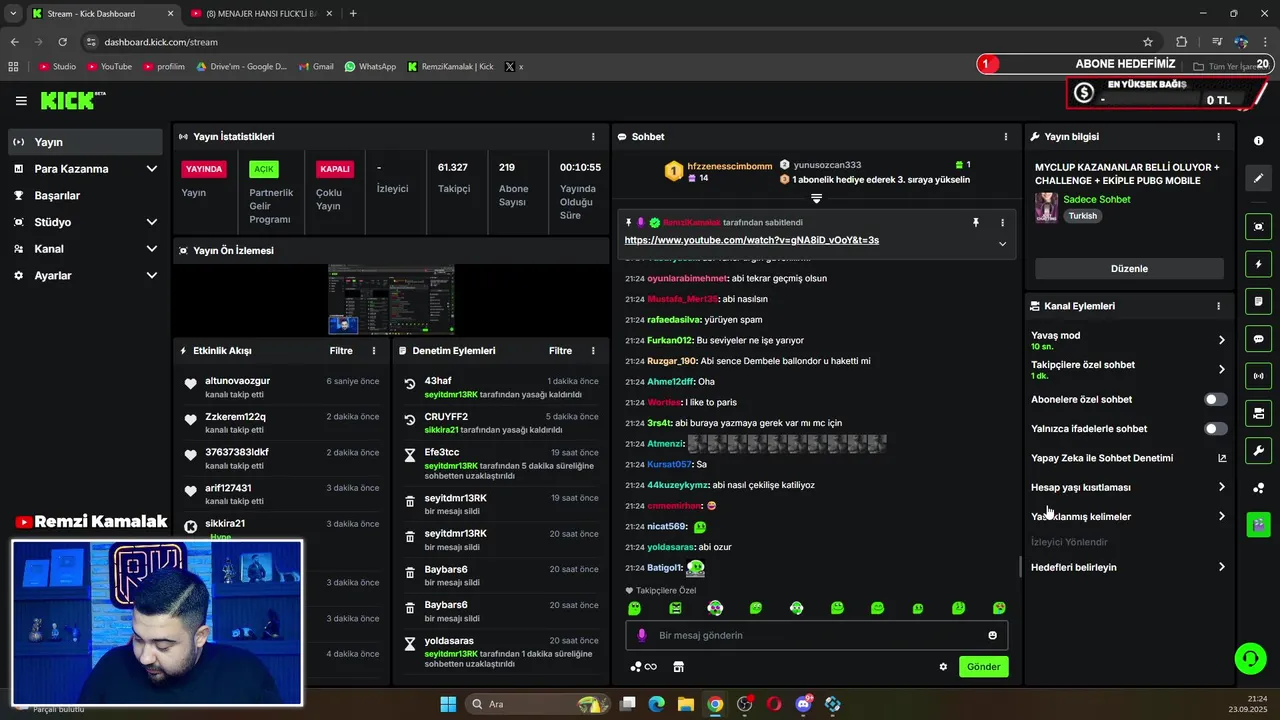The image size is (1280, 720).
Task: Unpin the pinned chat message with the pin icon
Action: point(976,223)
